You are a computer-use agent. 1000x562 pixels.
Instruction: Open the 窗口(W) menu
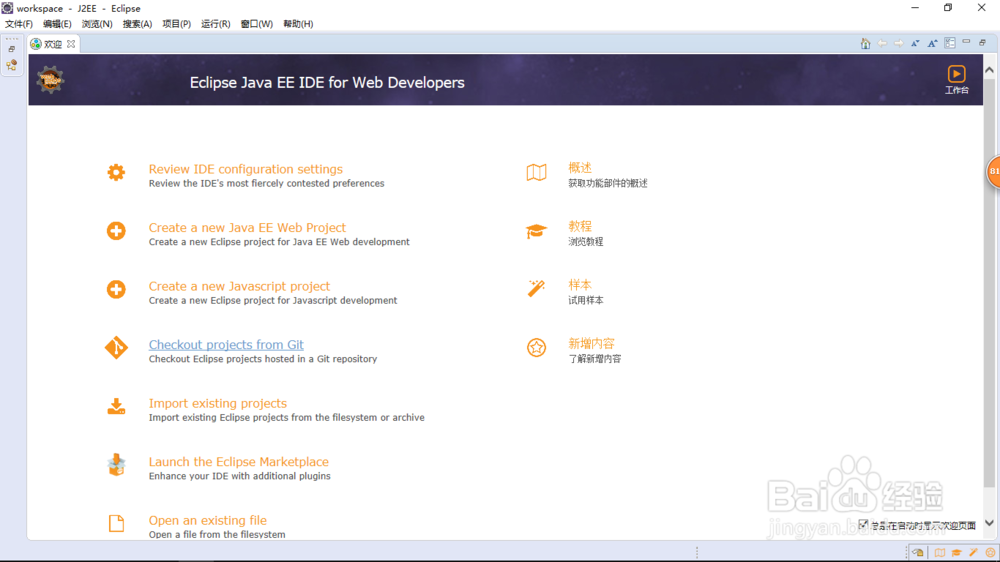click(x=256, y=24)
